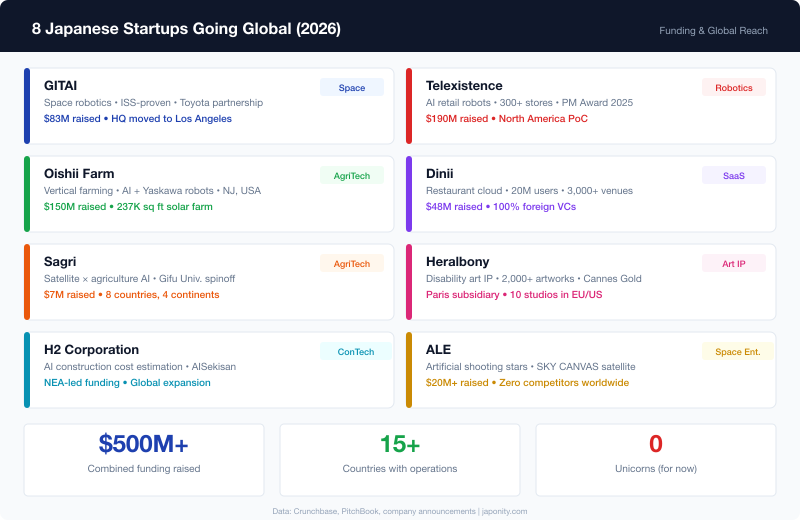Click "$20M+ raised • Zero competitors worldwide"
This screenshot has width=800, height=520.
[528, 383]
